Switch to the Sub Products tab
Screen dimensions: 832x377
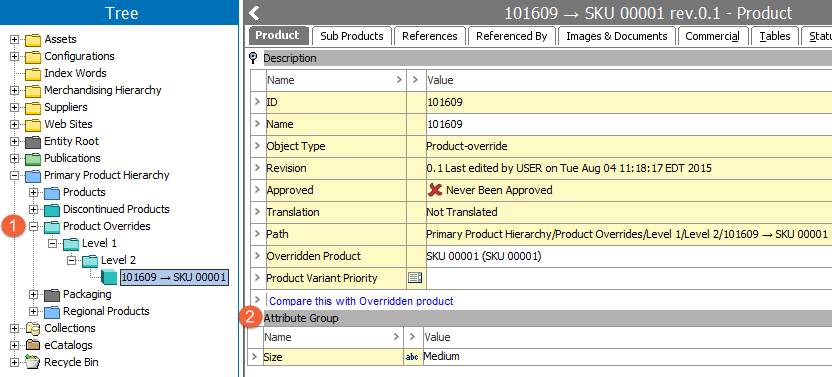352,36
